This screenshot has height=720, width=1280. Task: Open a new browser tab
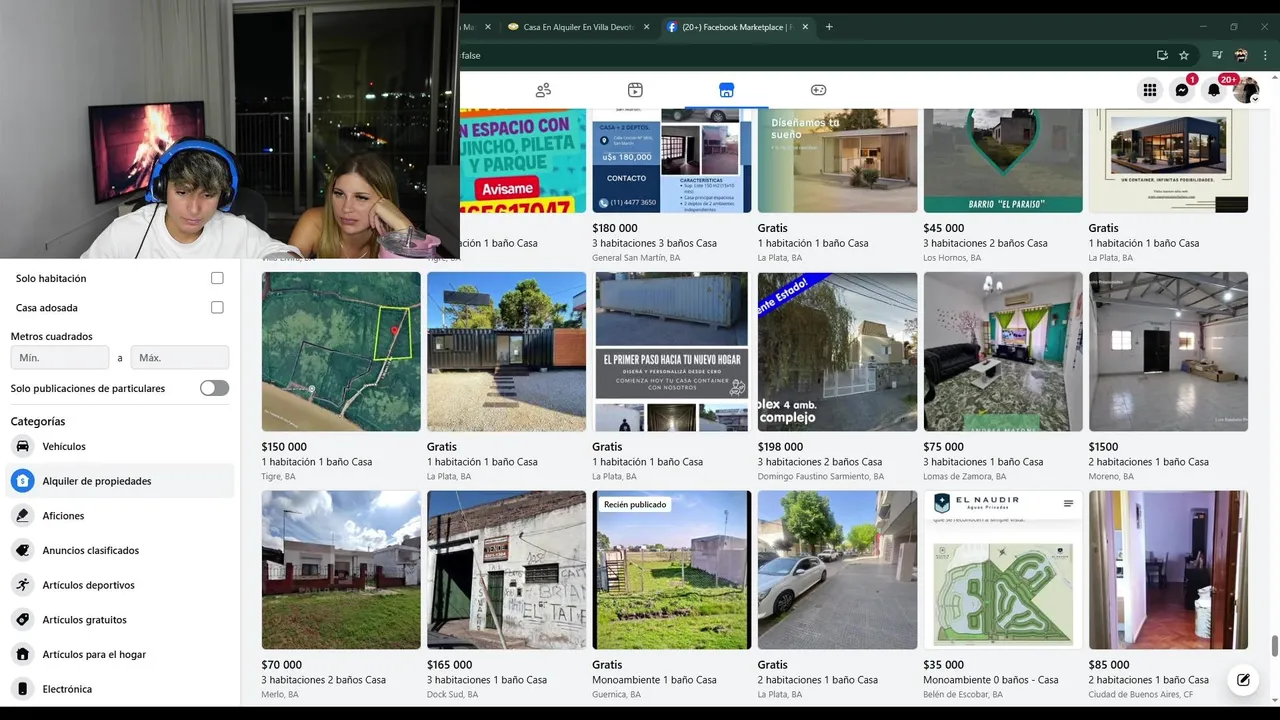tap(829, 27)
